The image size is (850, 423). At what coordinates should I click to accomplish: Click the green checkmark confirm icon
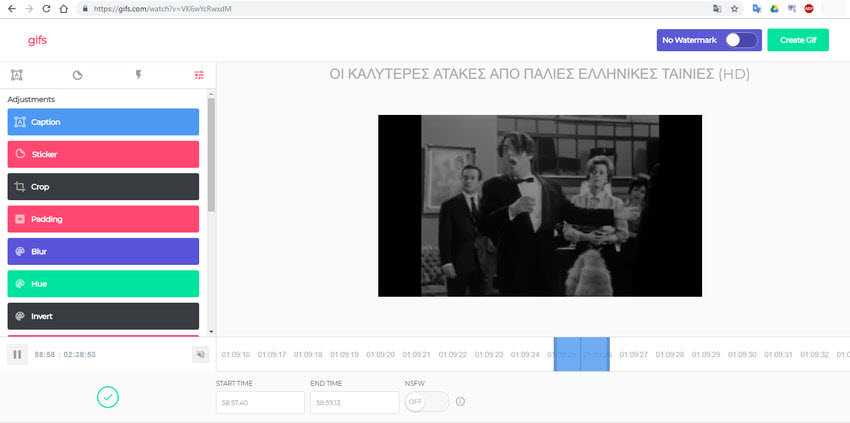coord(108,397)
